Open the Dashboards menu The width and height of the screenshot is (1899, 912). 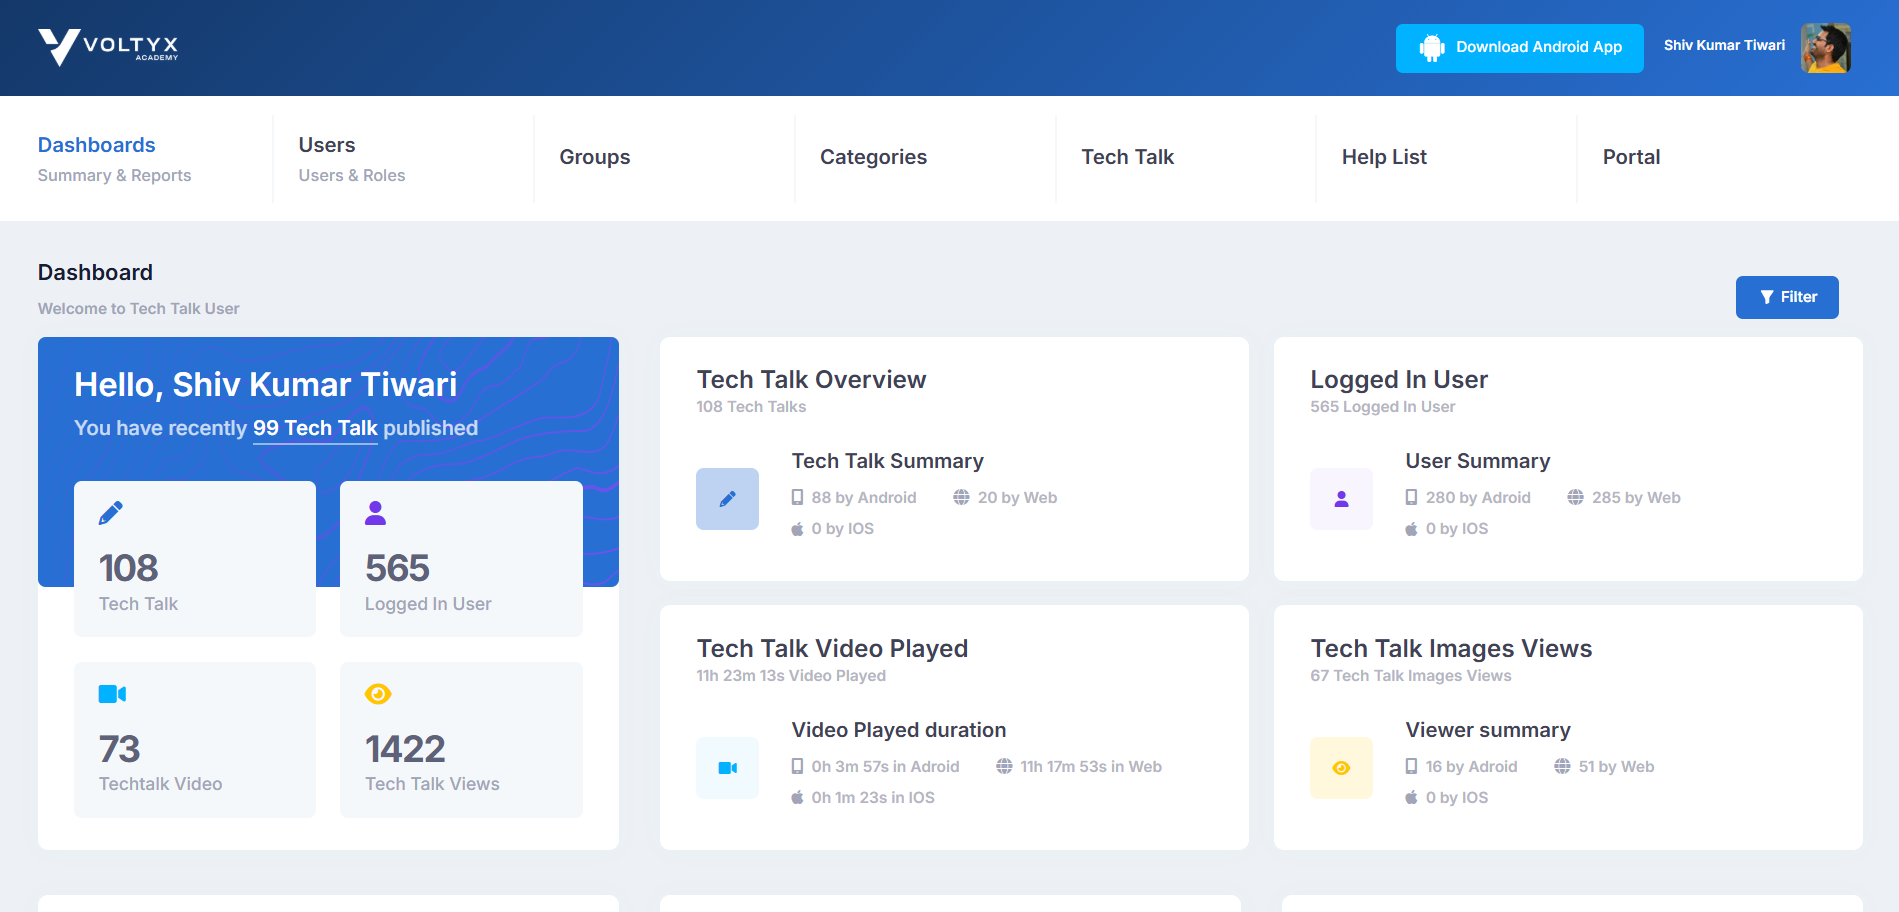tap(97, 146)
